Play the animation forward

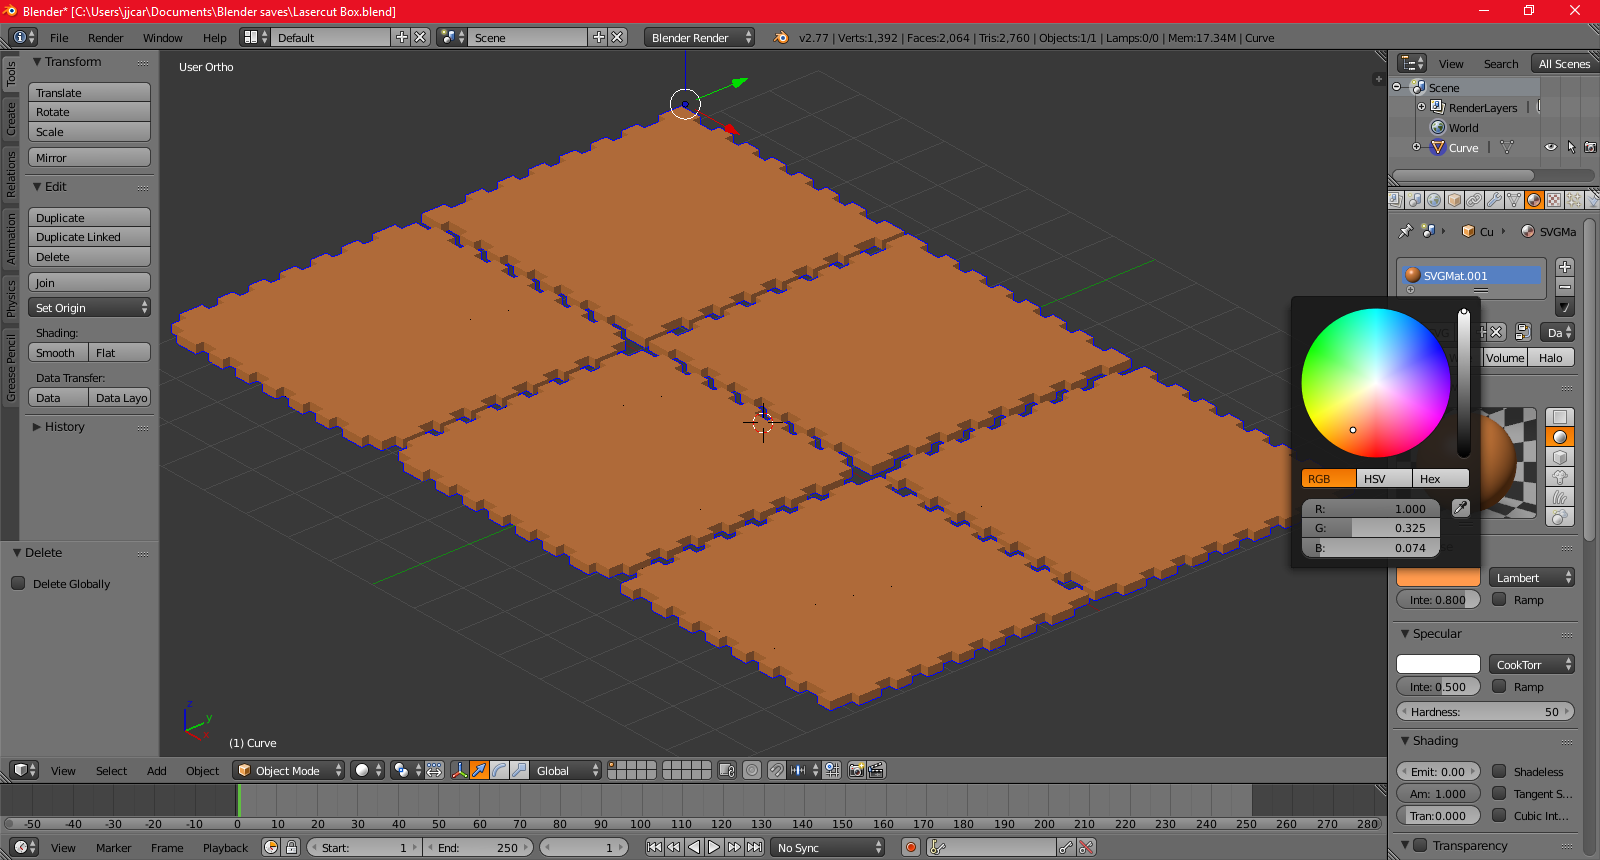point(714,847)
